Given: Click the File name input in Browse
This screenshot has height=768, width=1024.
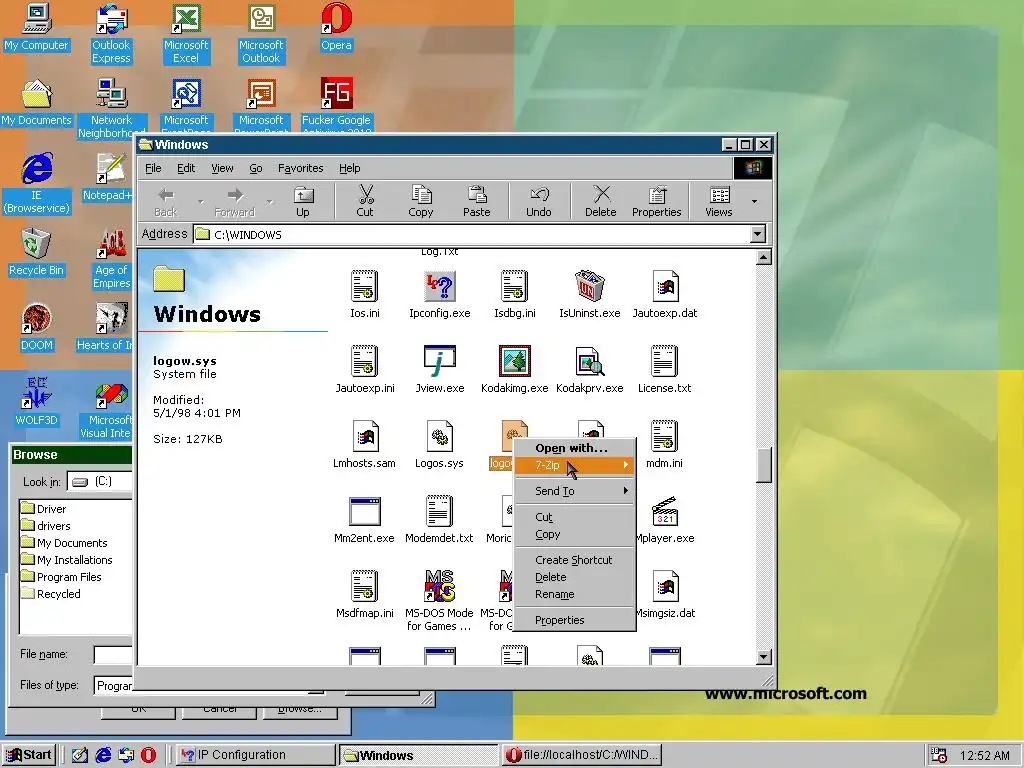Looking at the screenshot, I should coord(114,654).
